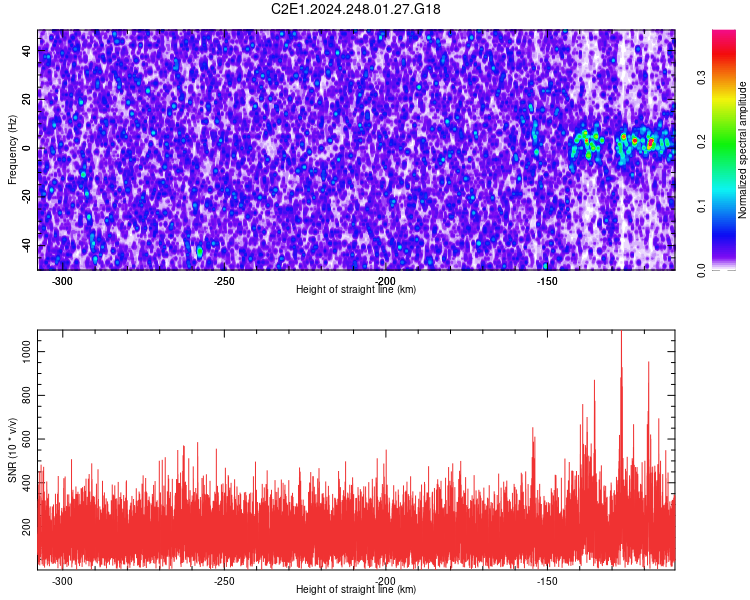Click the 0.0 tick on the color bar
This screenshot has width=750, height=600.
pos(701,270)
